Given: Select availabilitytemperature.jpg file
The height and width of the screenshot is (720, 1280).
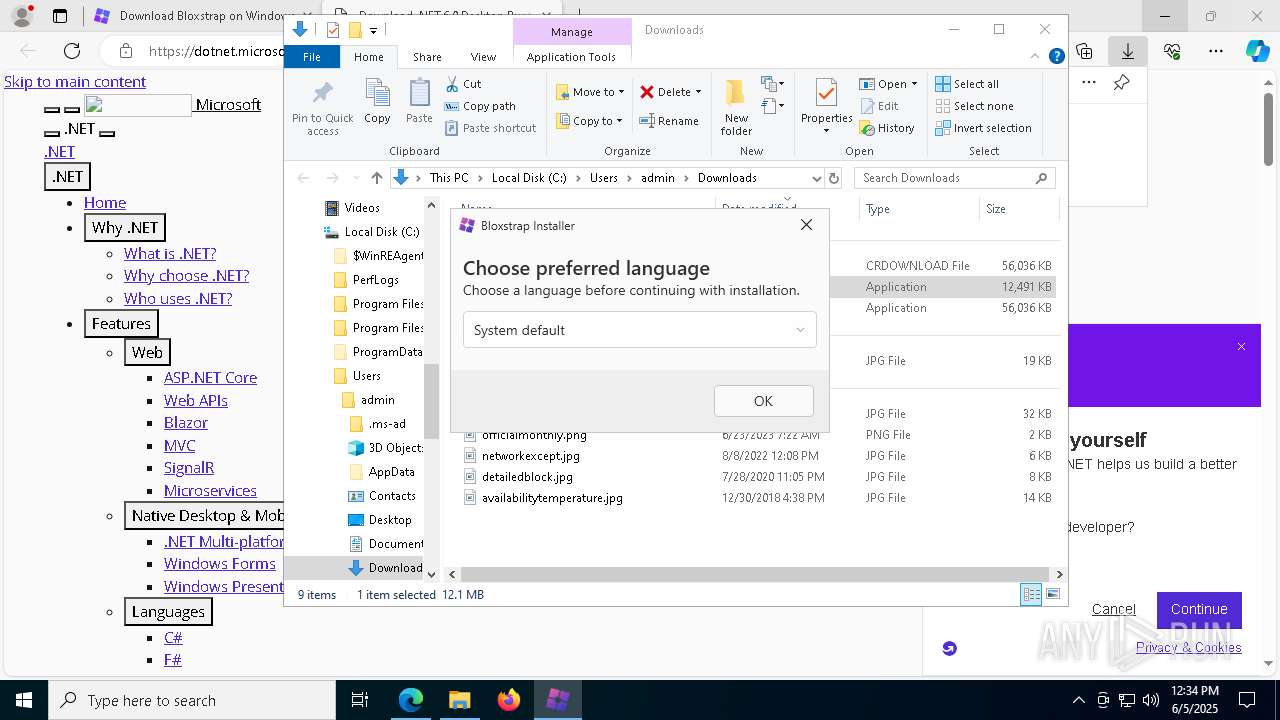Looking at the screenshot, I should click(x=552, y=498).
